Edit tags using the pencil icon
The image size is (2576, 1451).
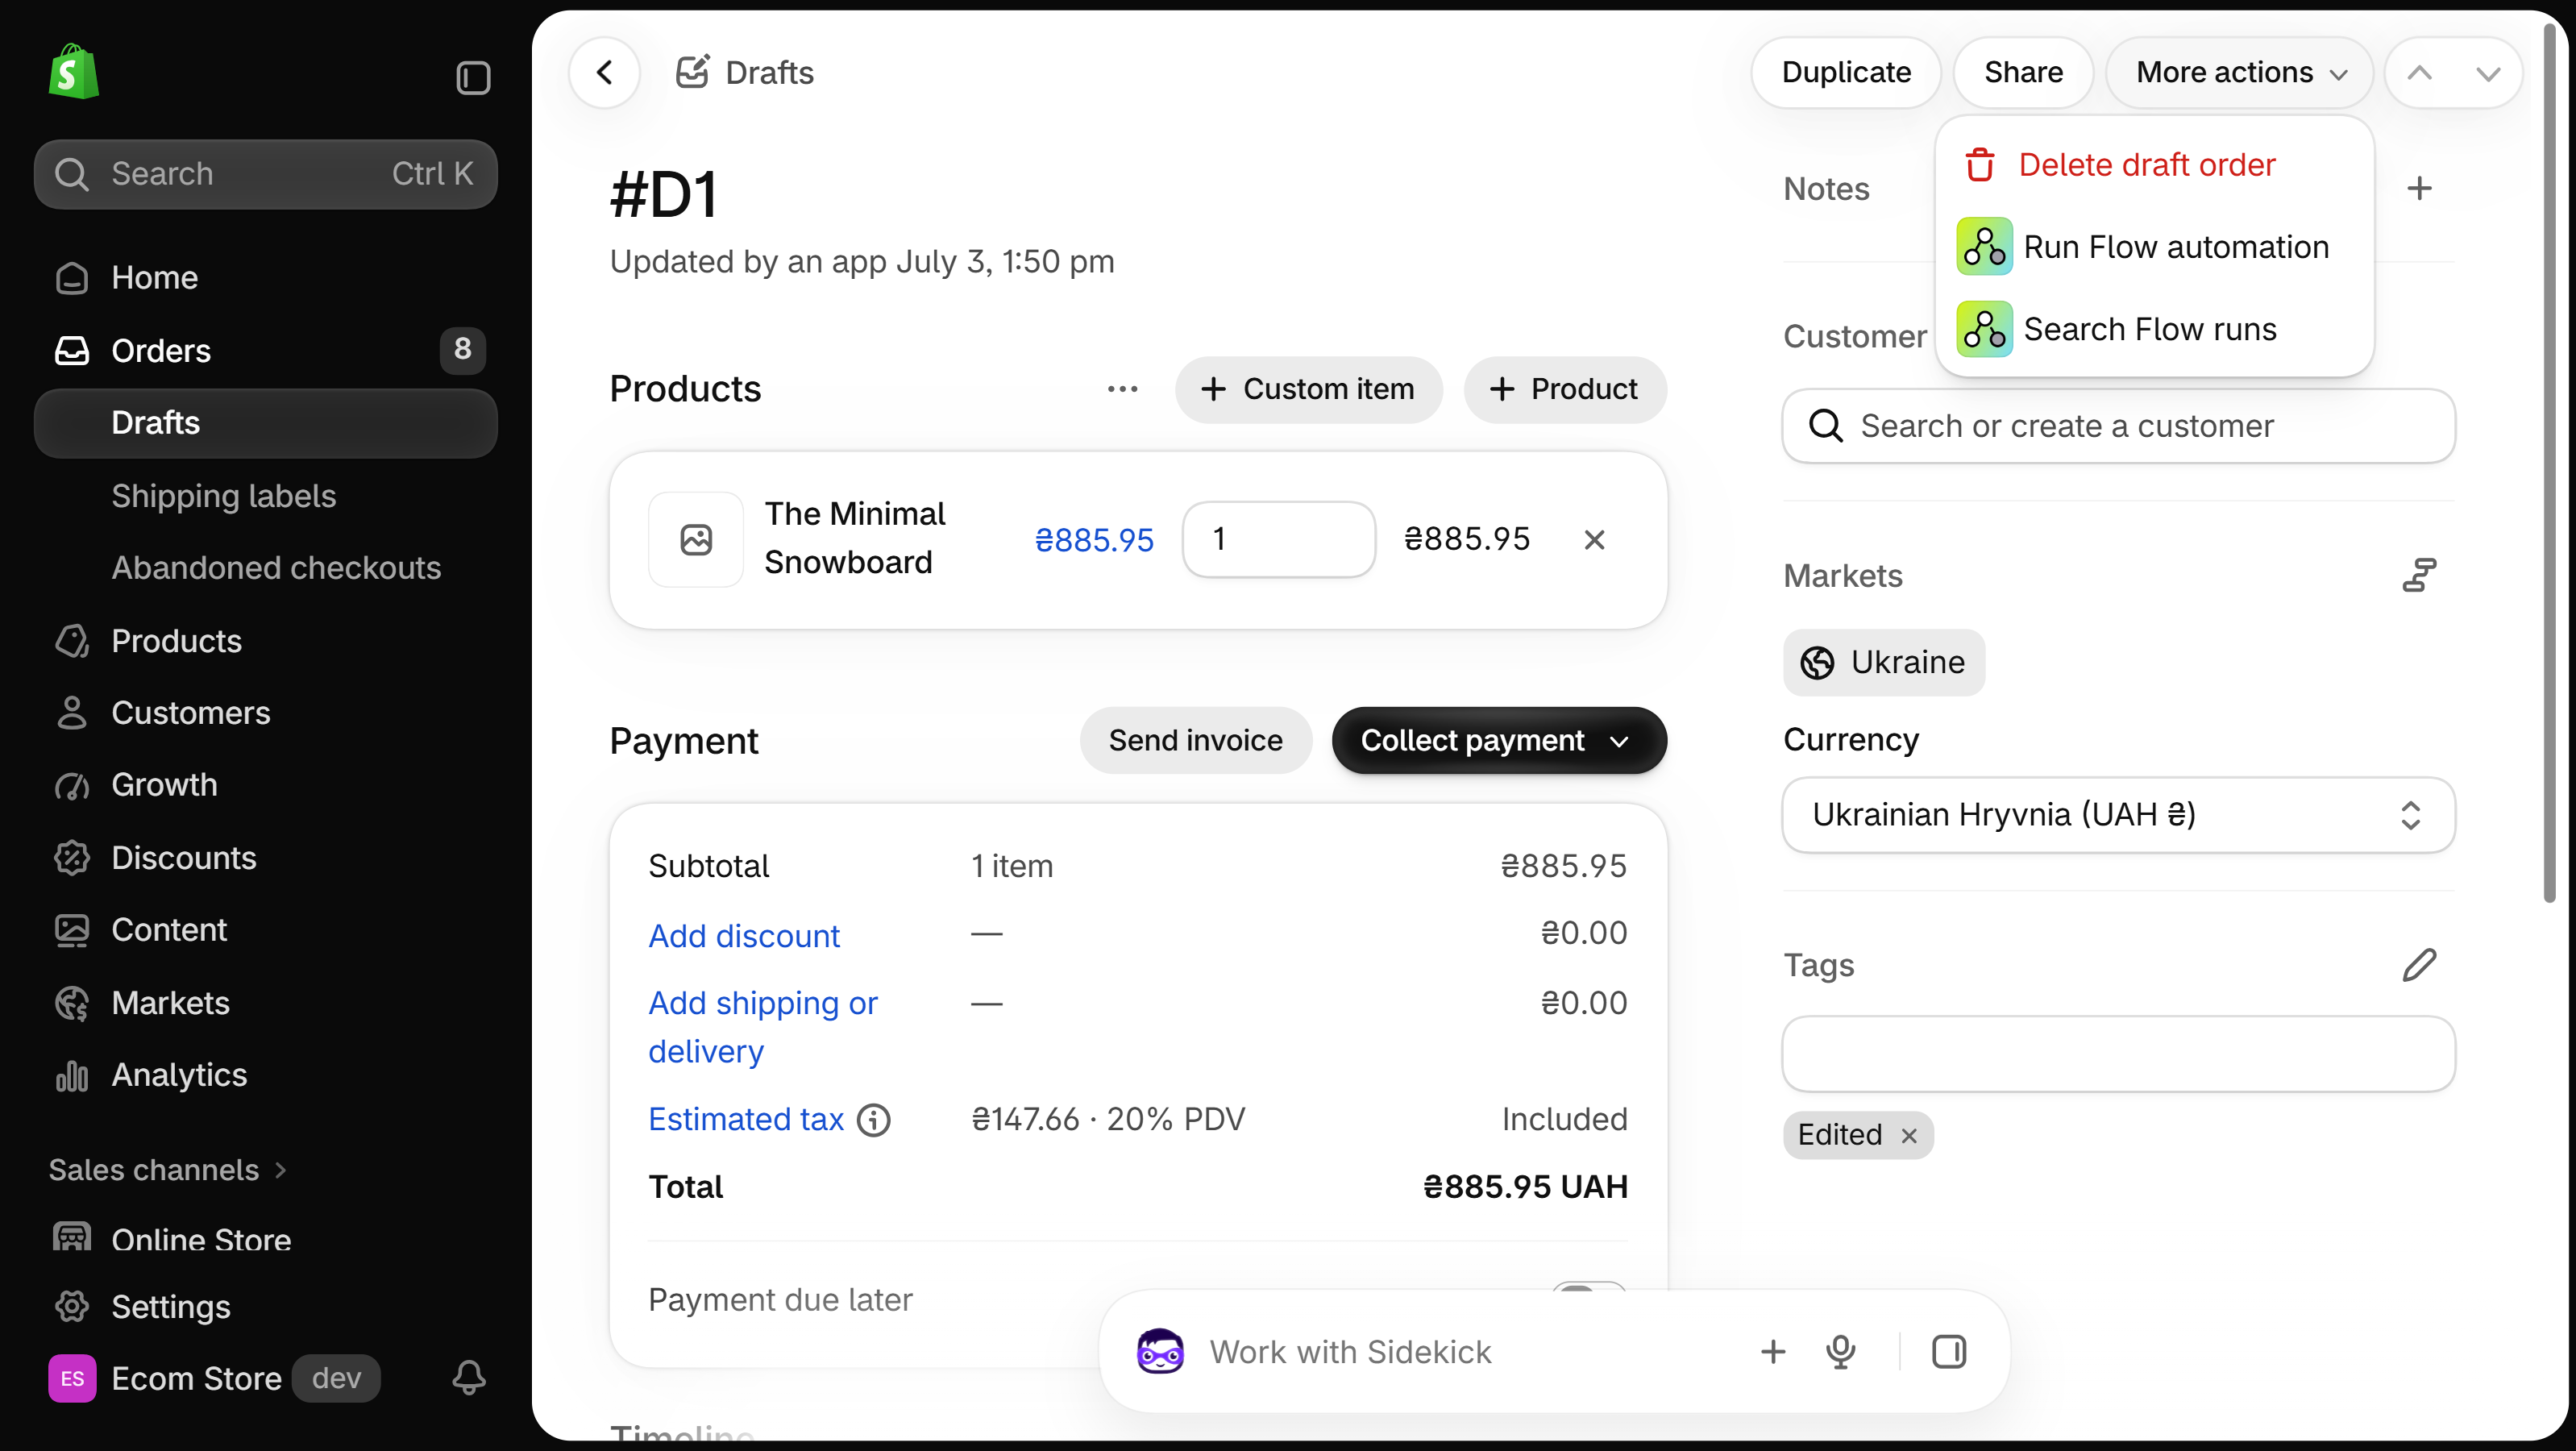(x=2419, y=964)
